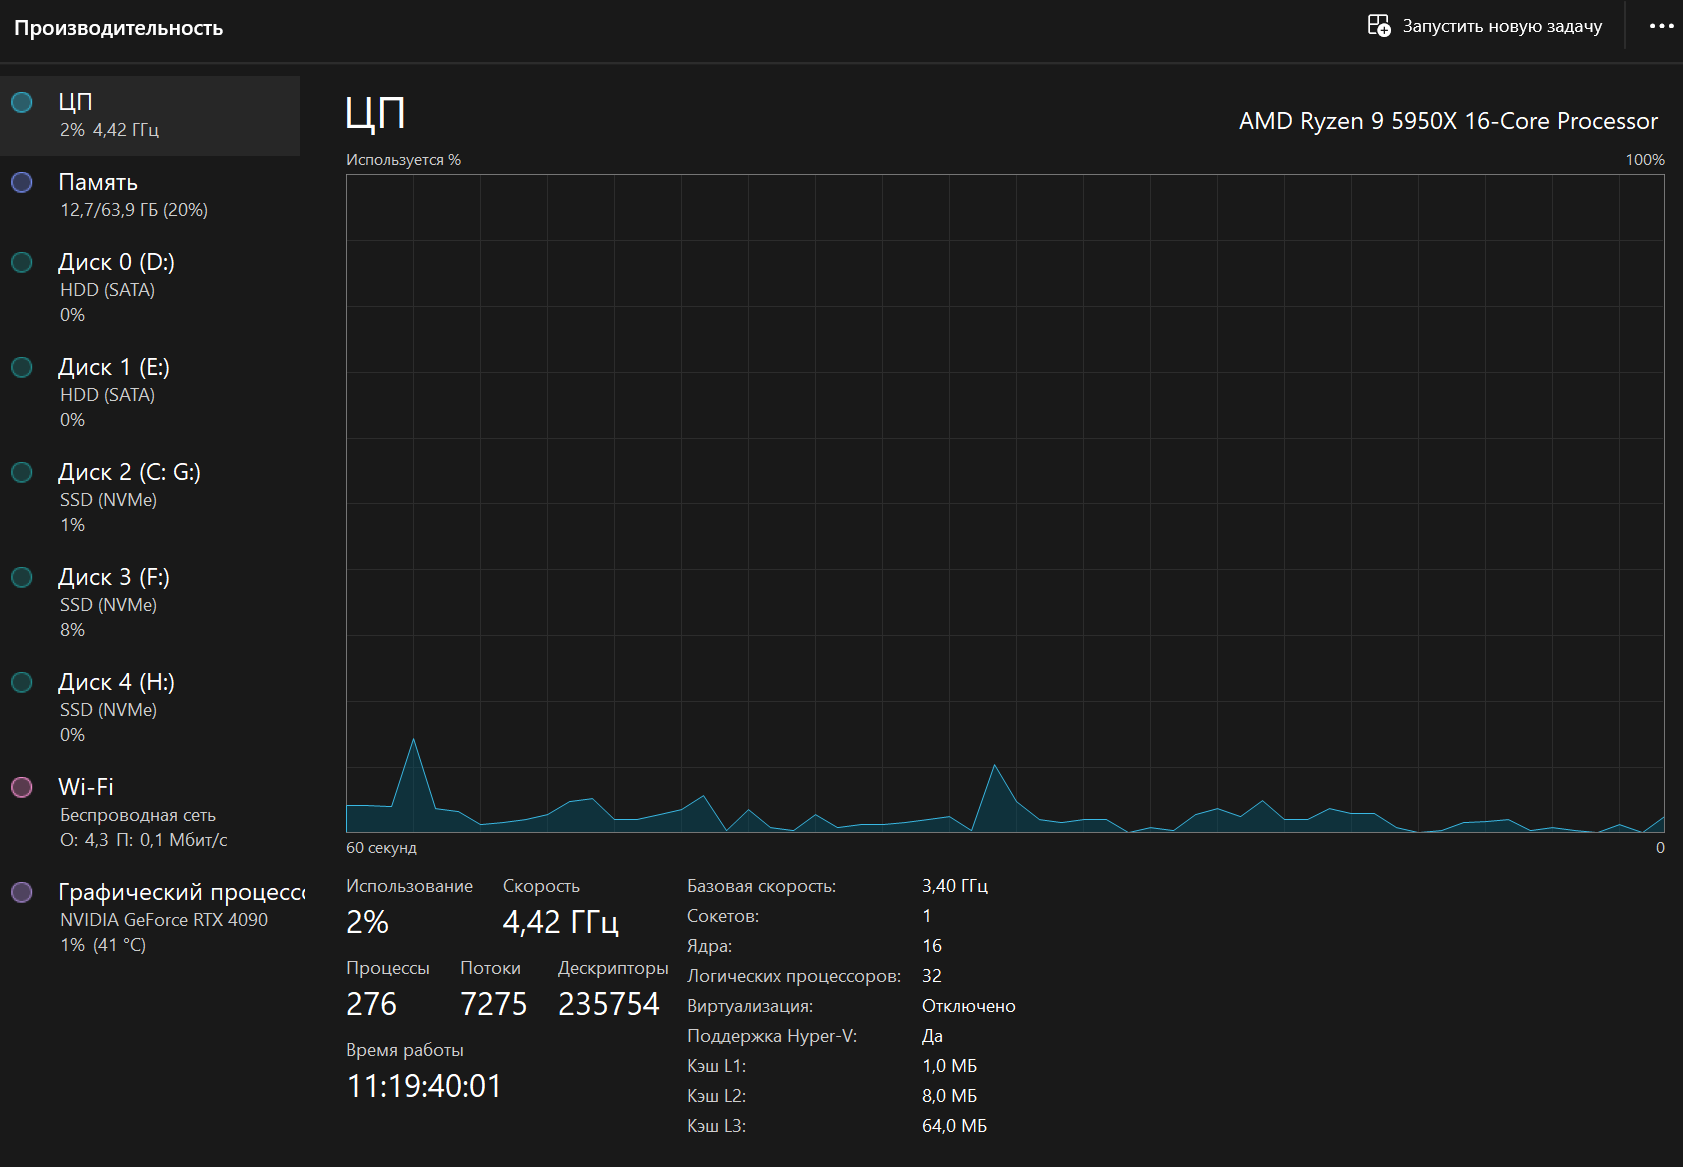Click the 100% graph scale label
Viewport: 1683px width, 1167px height.
(1645, 160)
